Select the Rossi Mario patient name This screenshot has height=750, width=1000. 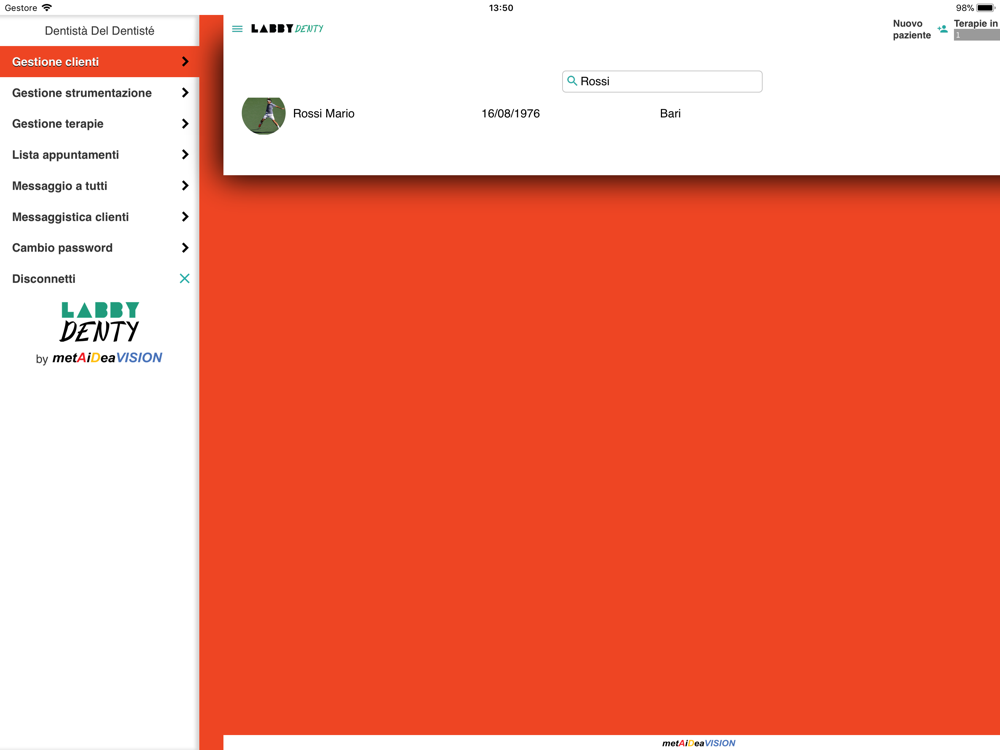coord(323,114)
